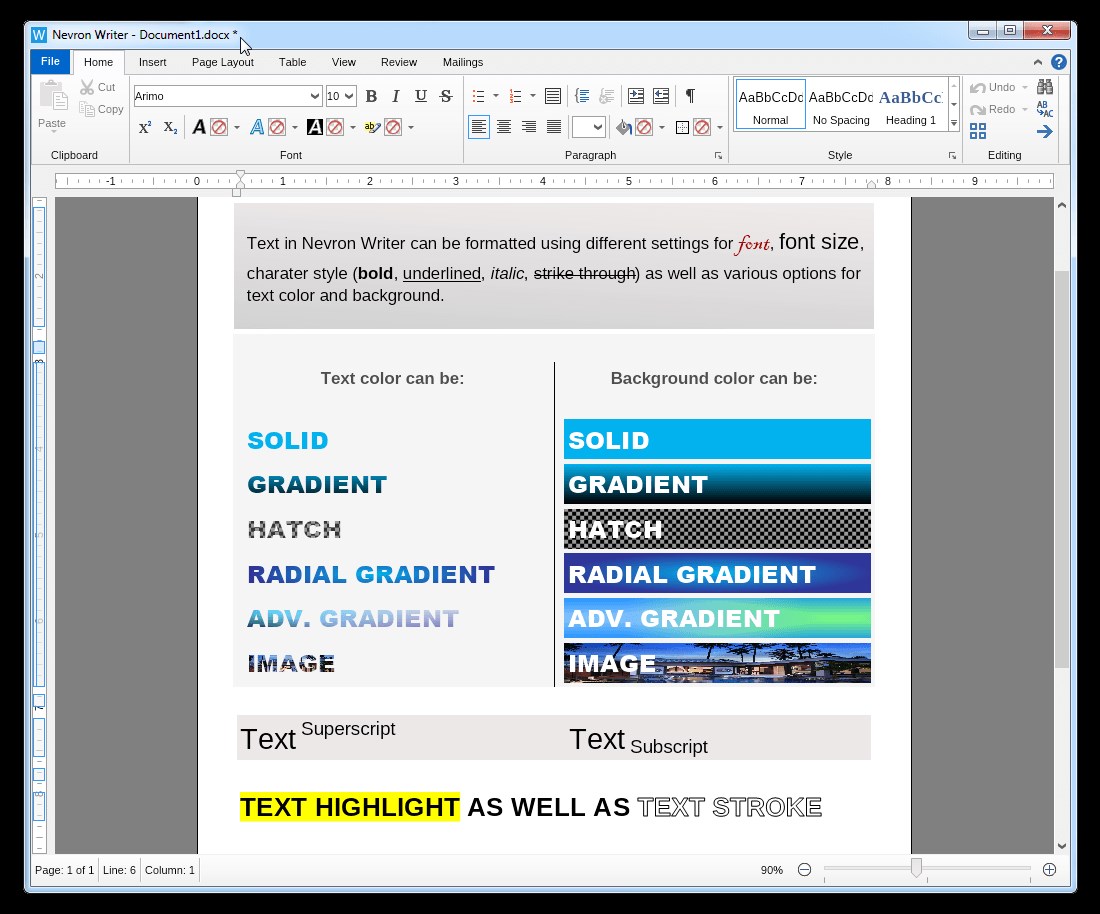Click the text highlight marker icon
1100x914 pixels.
tap(373, 127)
